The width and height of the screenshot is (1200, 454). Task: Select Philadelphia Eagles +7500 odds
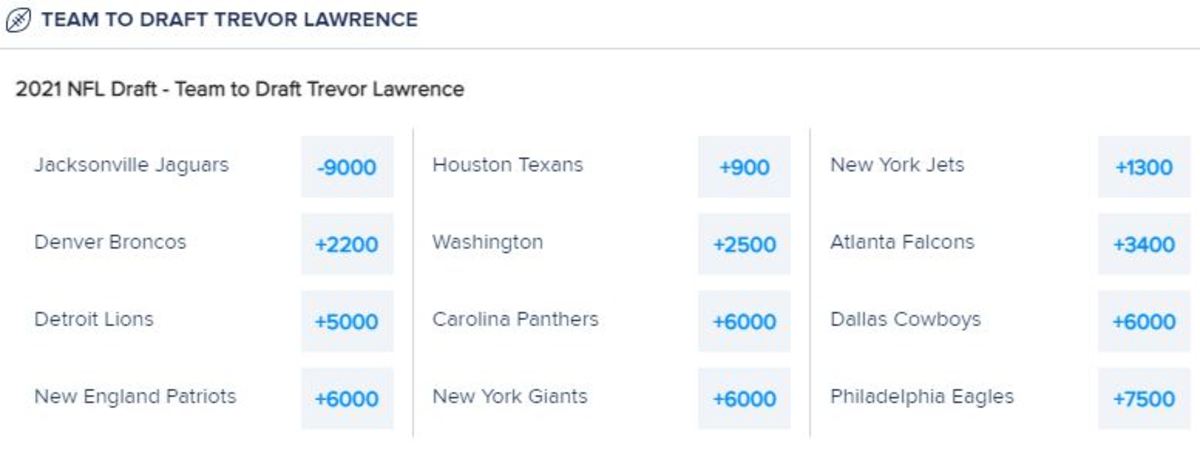pyautogui.click(x=1144, y=399)
